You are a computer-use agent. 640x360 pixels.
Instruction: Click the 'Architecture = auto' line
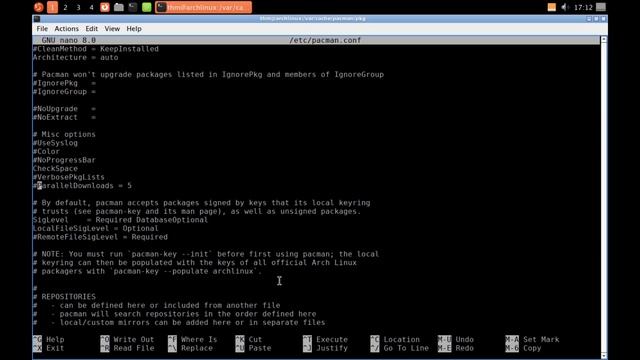tap(76, 58)
